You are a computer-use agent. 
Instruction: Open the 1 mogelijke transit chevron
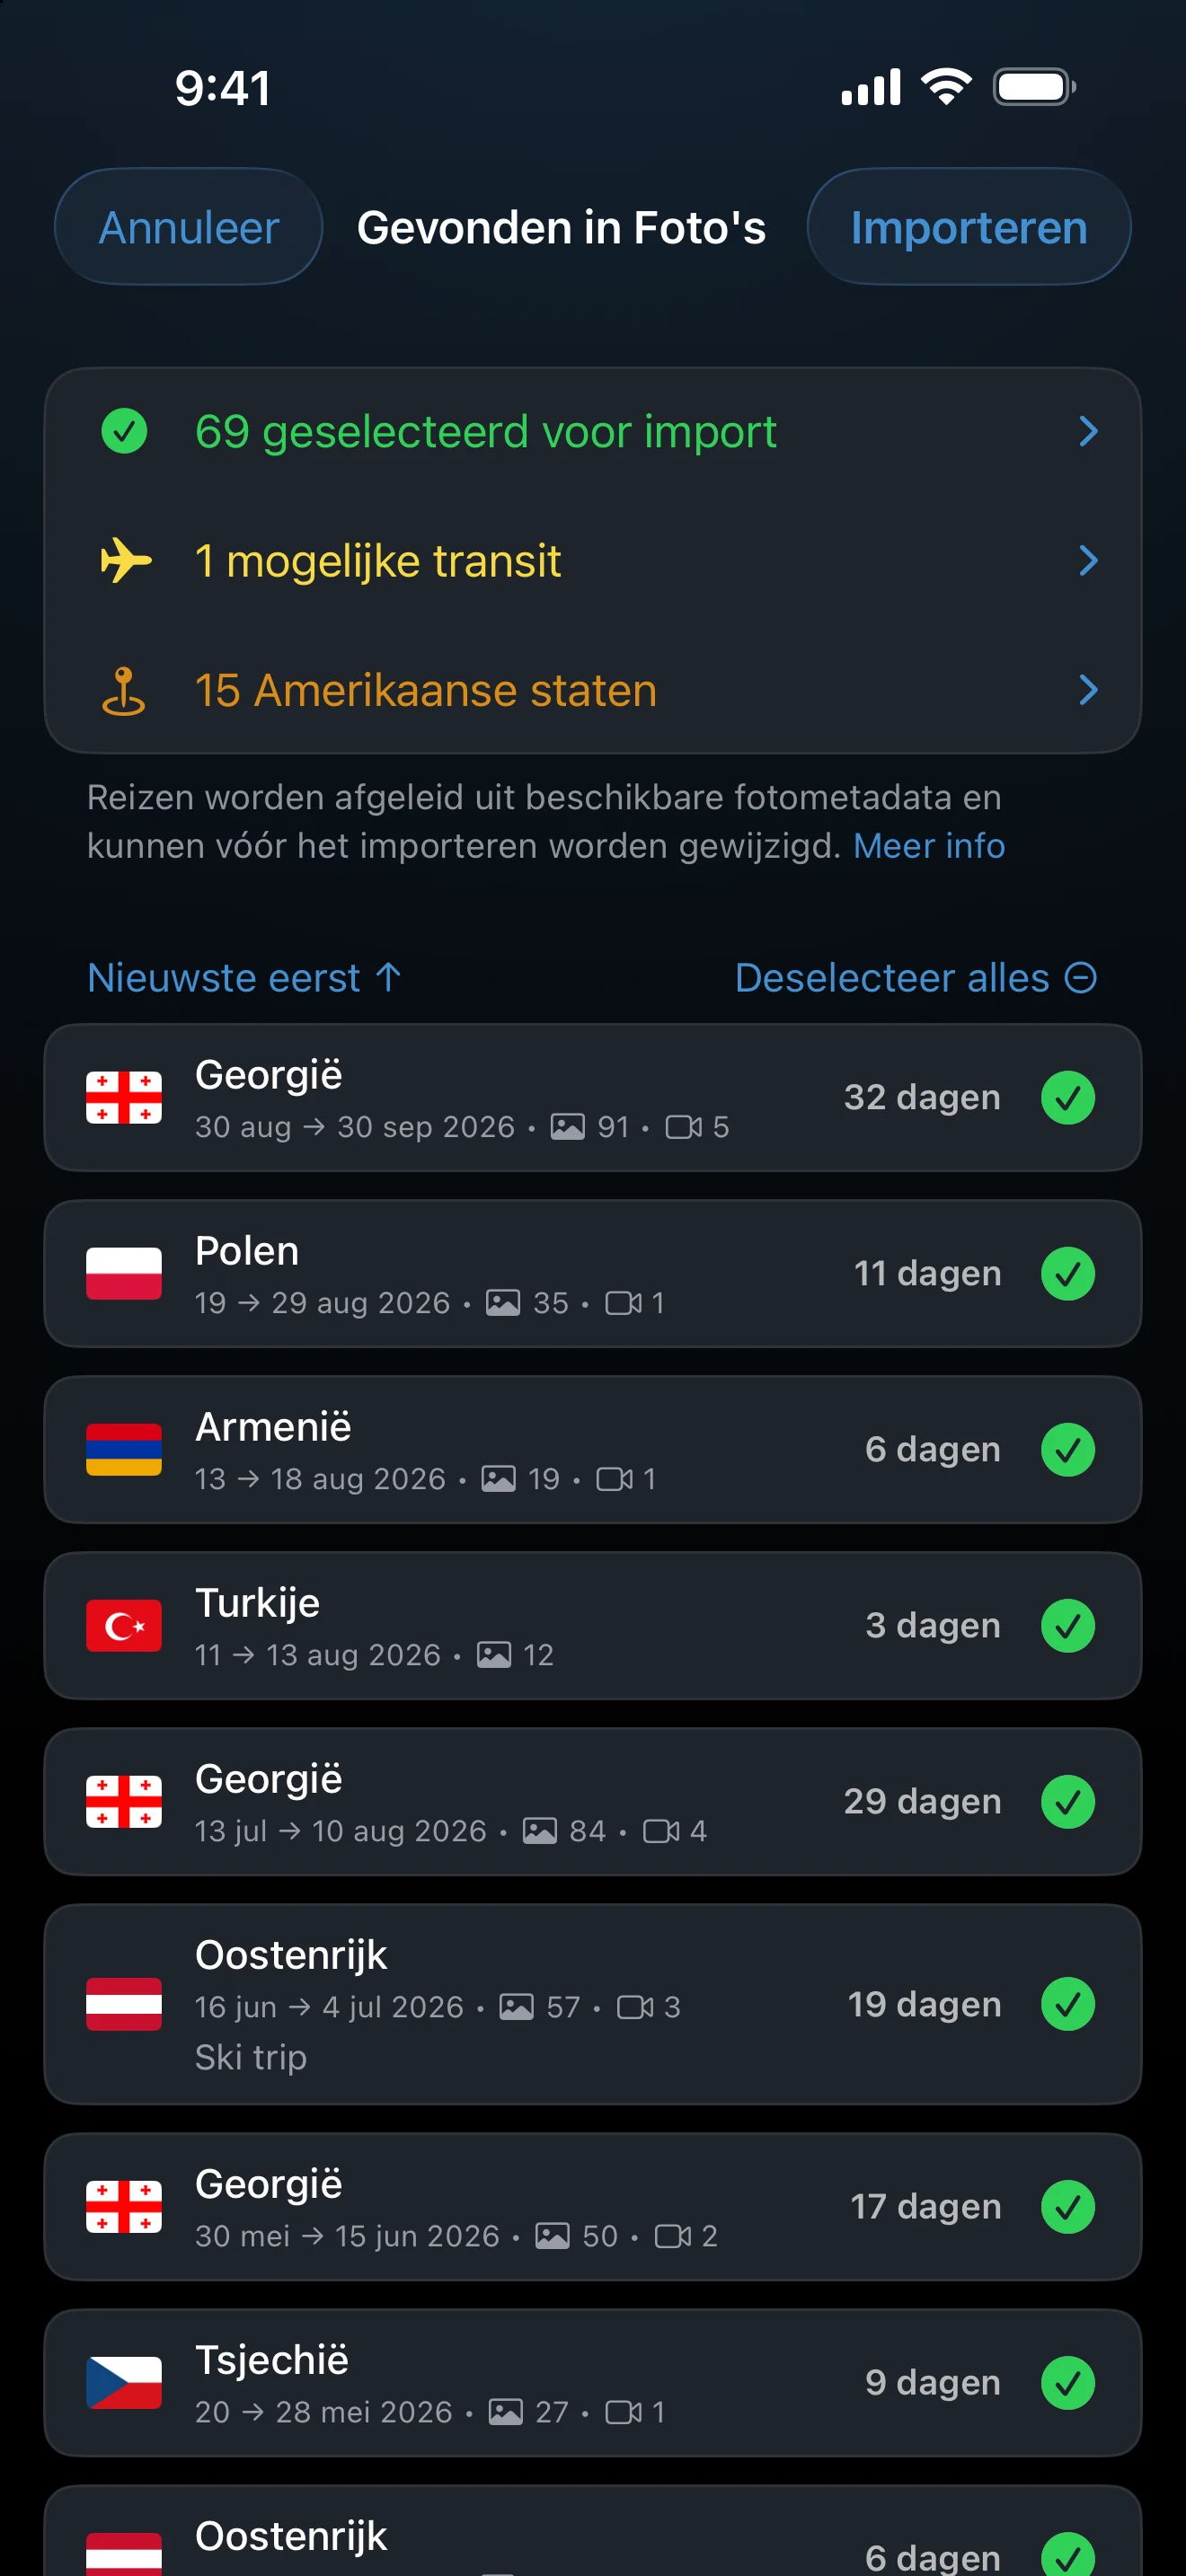1089,560
